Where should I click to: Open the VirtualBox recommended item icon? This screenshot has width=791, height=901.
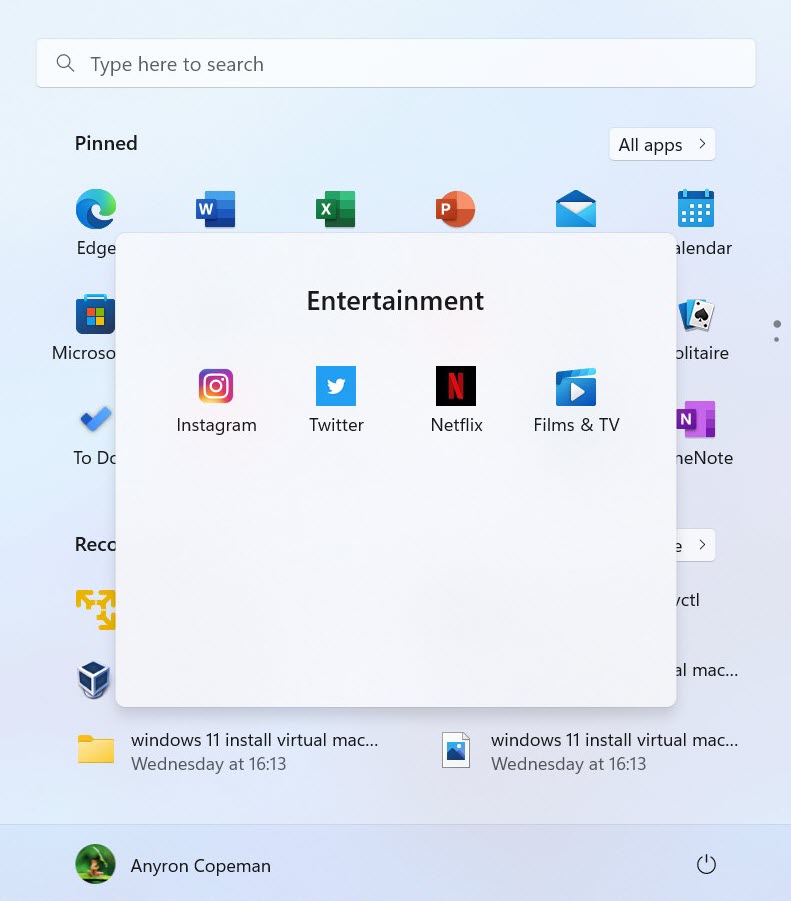[94, 680]
